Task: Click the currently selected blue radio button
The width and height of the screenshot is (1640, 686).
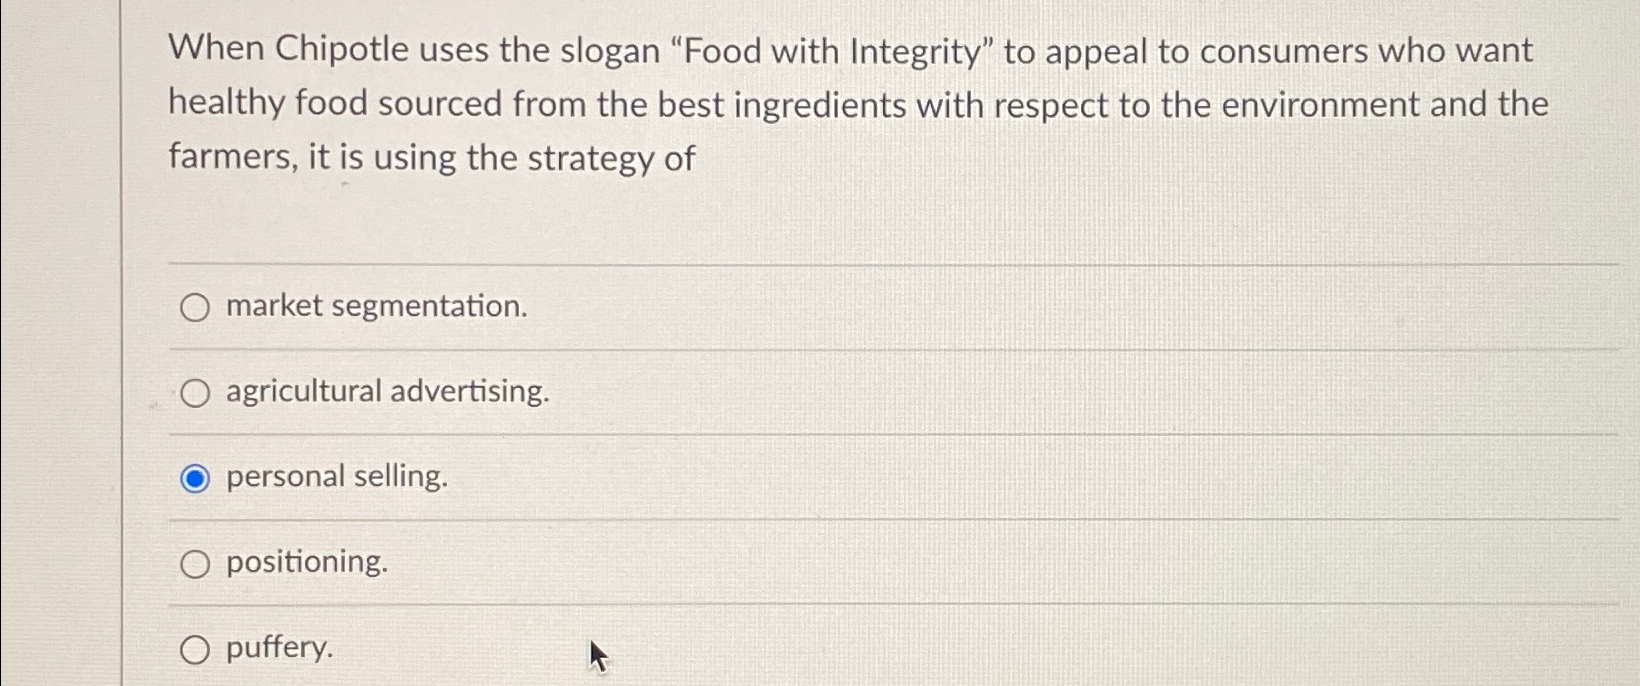Action: point(196,477)
